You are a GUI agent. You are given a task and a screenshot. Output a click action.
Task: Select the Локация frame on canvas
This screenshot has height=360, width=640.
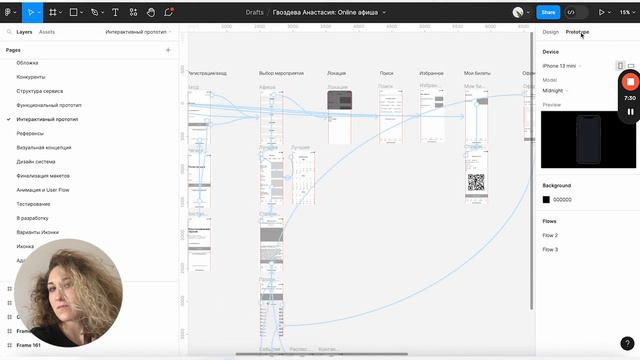340,117
